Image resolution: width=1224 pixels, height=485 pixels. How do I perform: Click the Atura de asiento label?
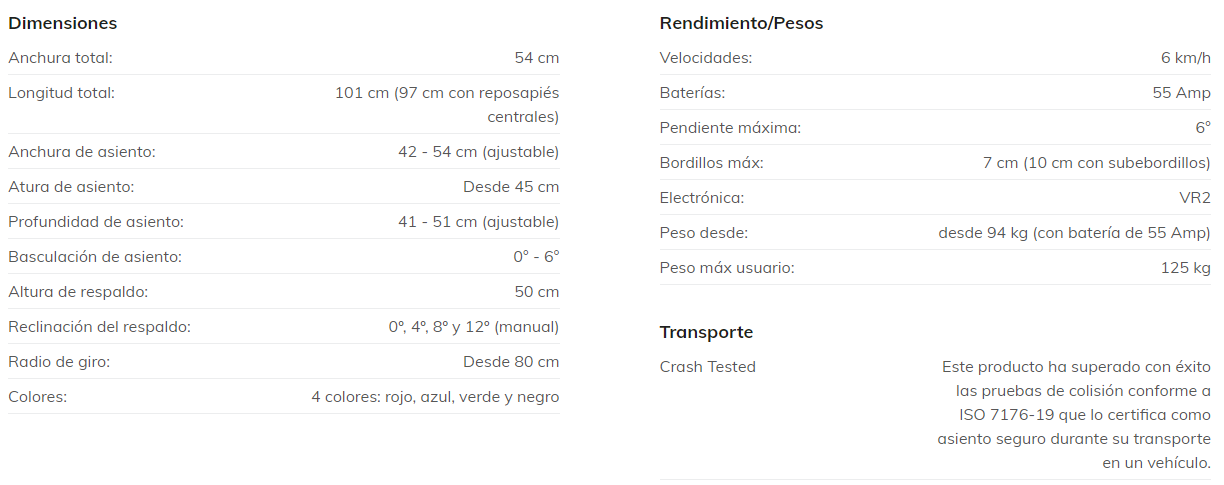click(71, 187)
